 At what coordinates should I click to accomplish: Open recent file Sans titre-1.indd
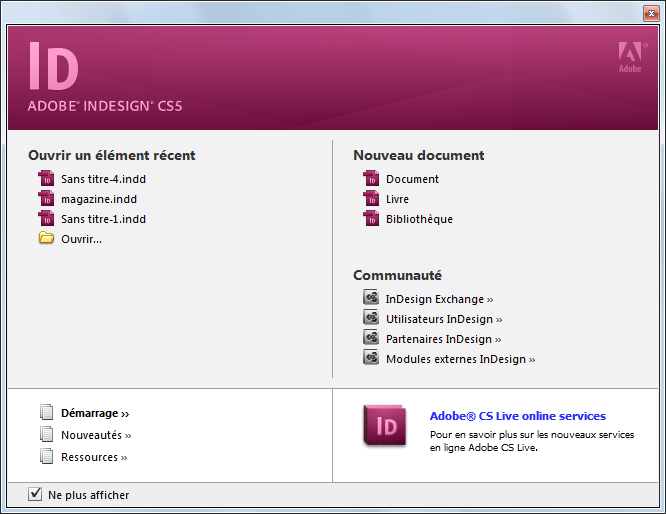point(103,219)
